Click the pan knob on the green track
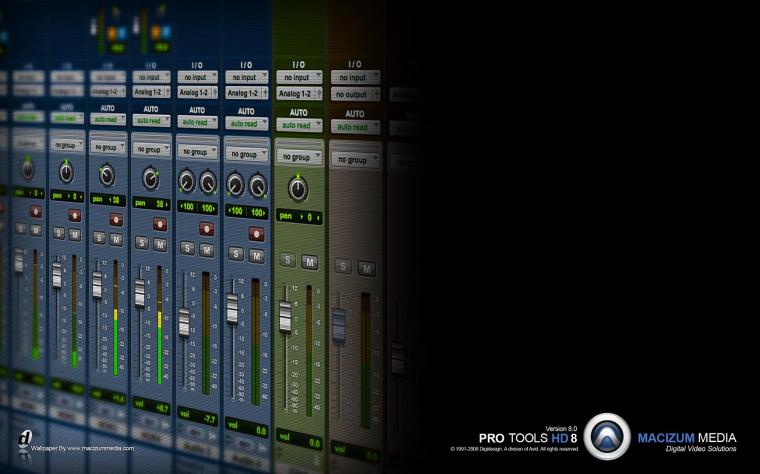760x474 pixels. [298, 189]
